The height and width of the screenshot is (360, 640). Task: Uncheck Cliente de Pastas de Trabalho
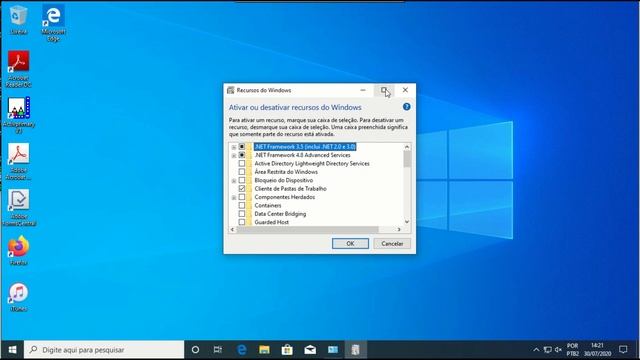click(x=242, y=189)
